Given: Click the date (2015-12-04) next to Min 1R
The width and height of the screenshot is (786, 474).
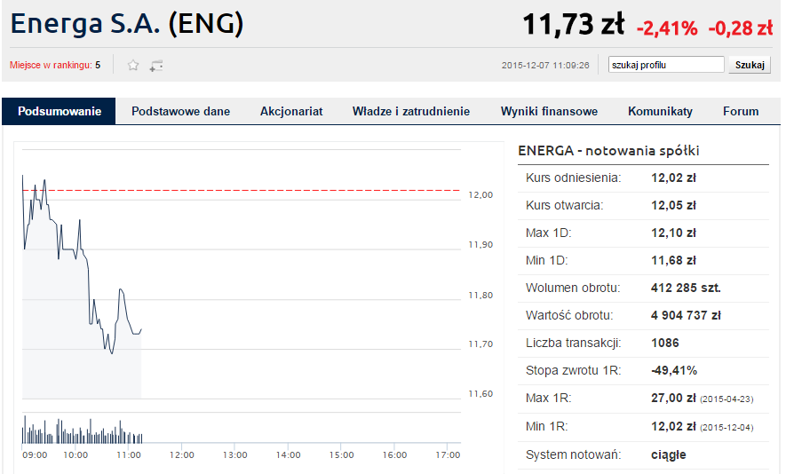Looking at the screenshot, I should point(726,427).
